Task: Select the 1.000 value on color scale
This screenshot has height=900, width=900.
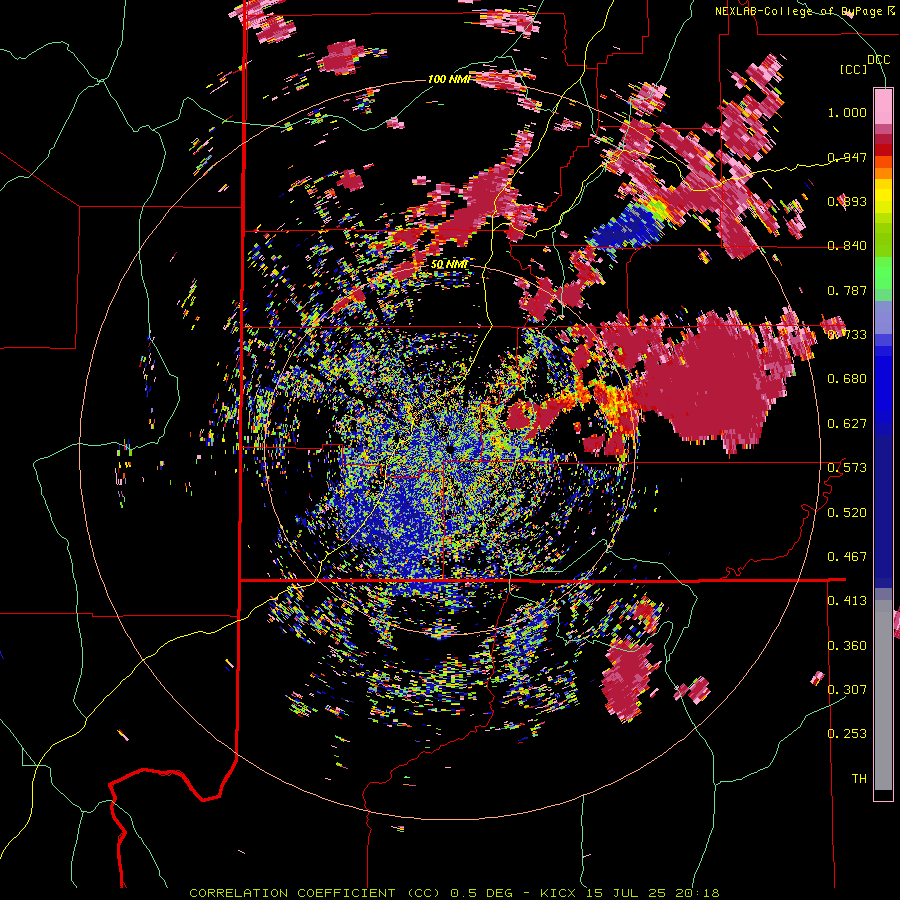Action: tap(847, 112)
